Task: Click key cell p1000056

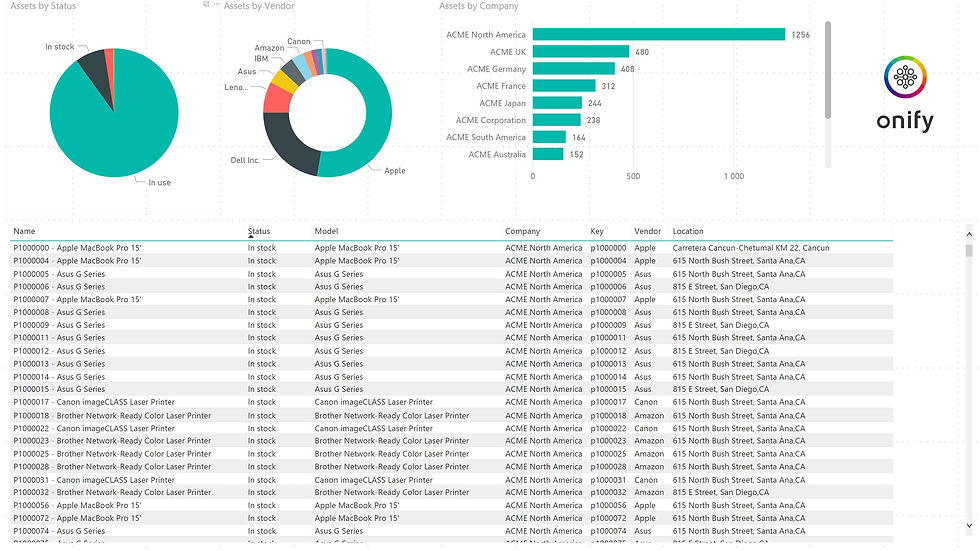Action: click(x=608, y=505)
